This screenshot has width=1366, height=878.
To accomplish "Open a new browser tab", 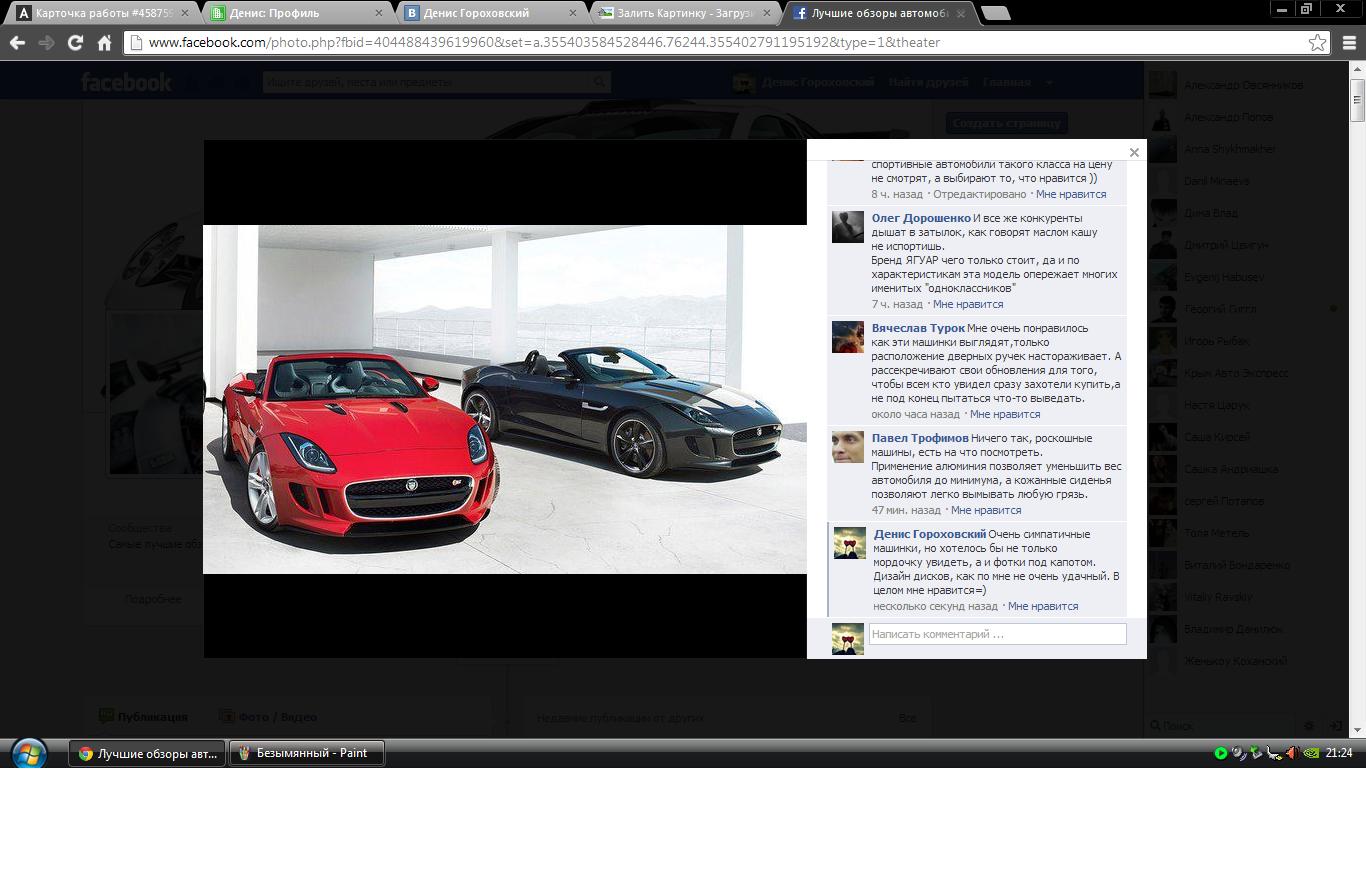I will (x=995, y=13).
